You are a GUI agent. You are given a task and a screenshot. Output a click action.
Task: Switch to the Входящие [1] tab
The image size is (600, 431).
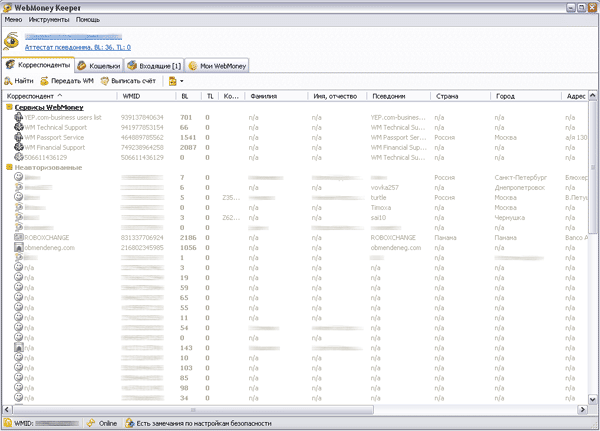(154, 66)
